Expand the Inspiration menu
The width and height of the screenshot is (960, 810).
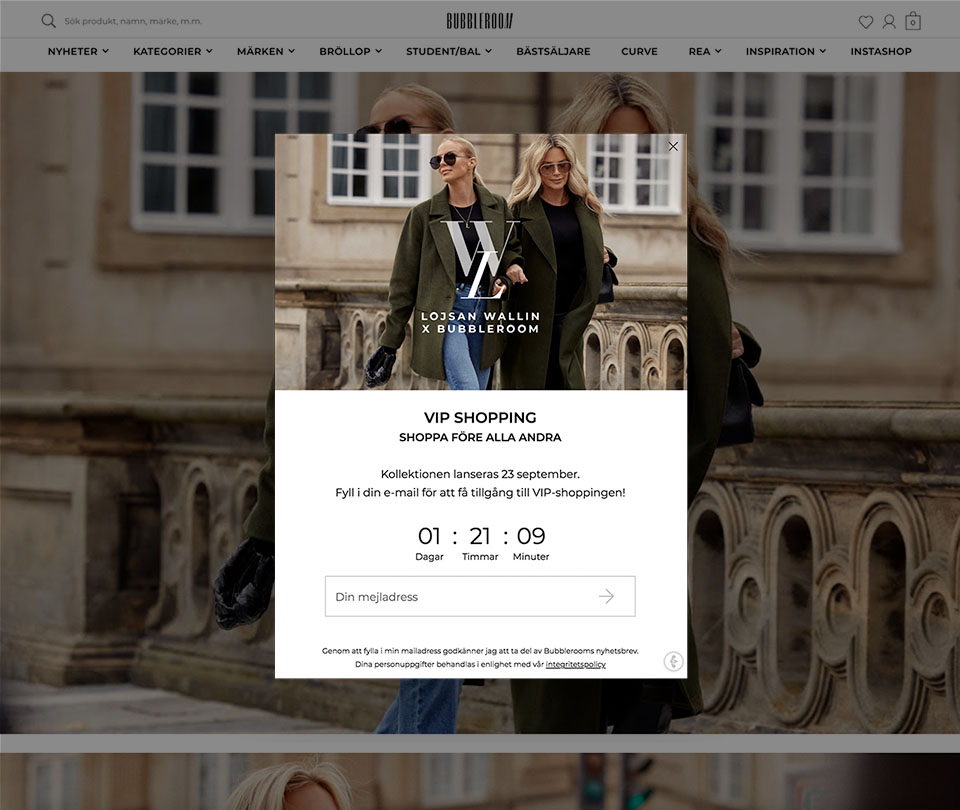(786, 51)
